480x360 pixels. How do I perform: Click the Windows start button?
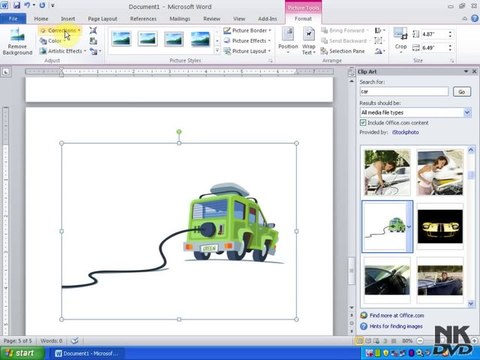point(22,353)
